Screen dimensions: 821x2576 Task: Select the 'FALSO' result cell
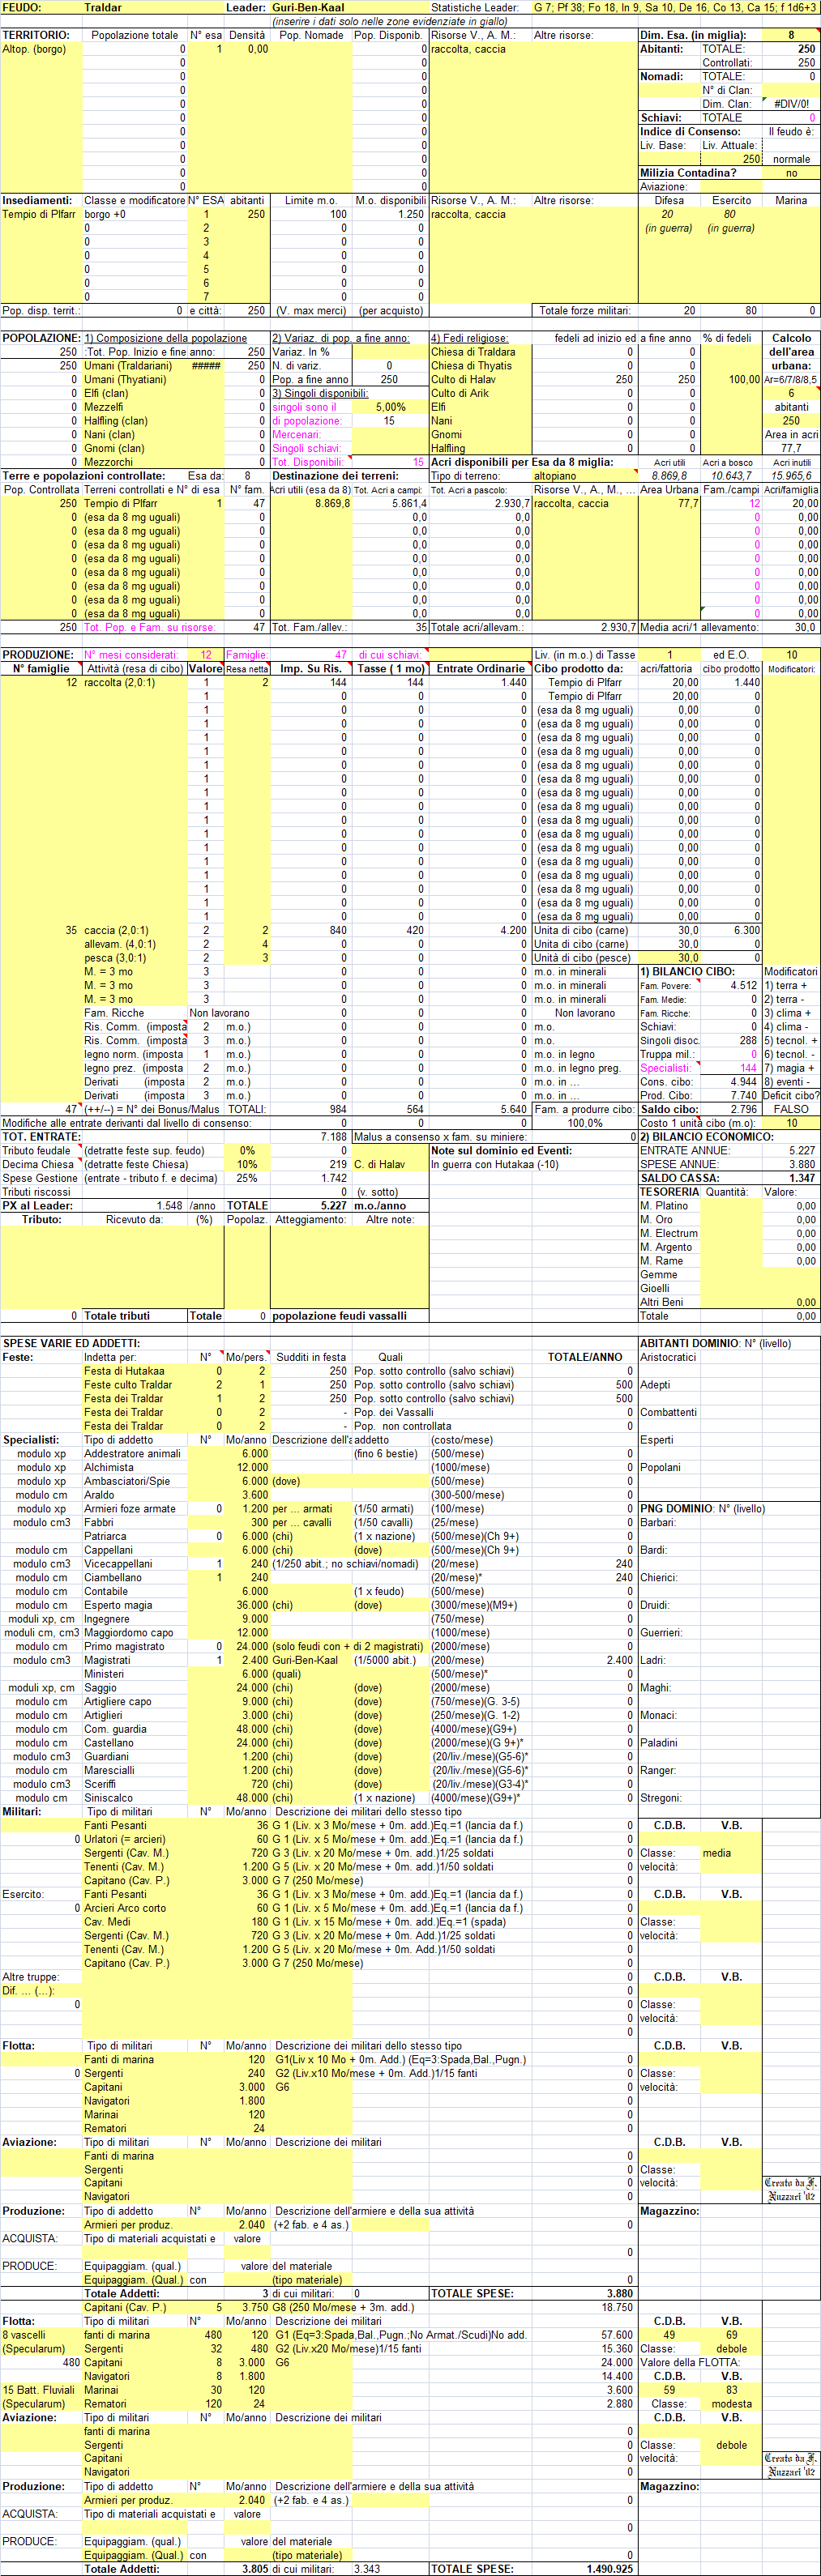pos(791,1109)
